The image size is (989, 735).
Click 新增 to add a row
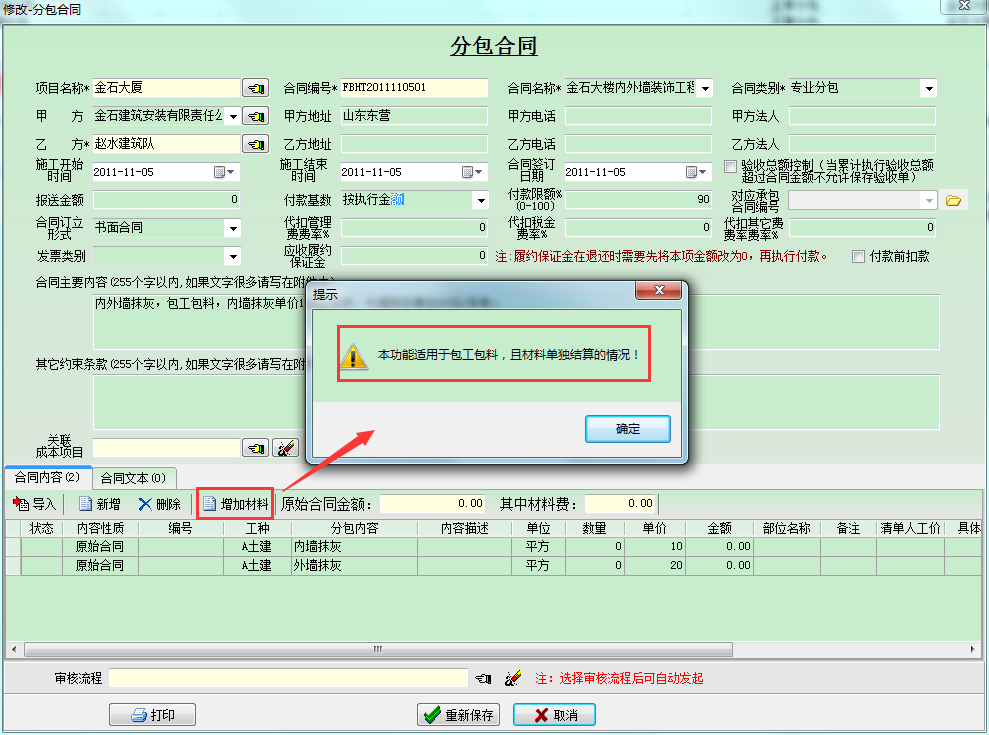(100, 504)
